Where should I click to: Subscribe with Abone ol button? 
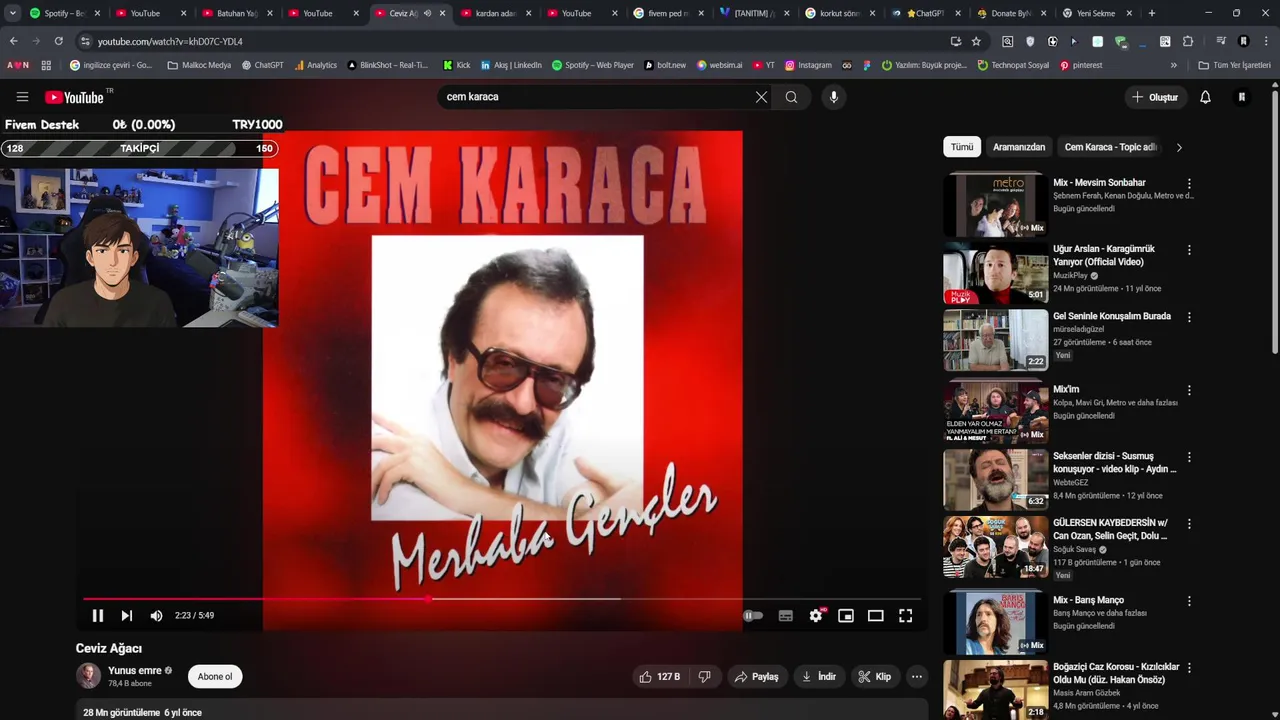[x=215, y=677]
